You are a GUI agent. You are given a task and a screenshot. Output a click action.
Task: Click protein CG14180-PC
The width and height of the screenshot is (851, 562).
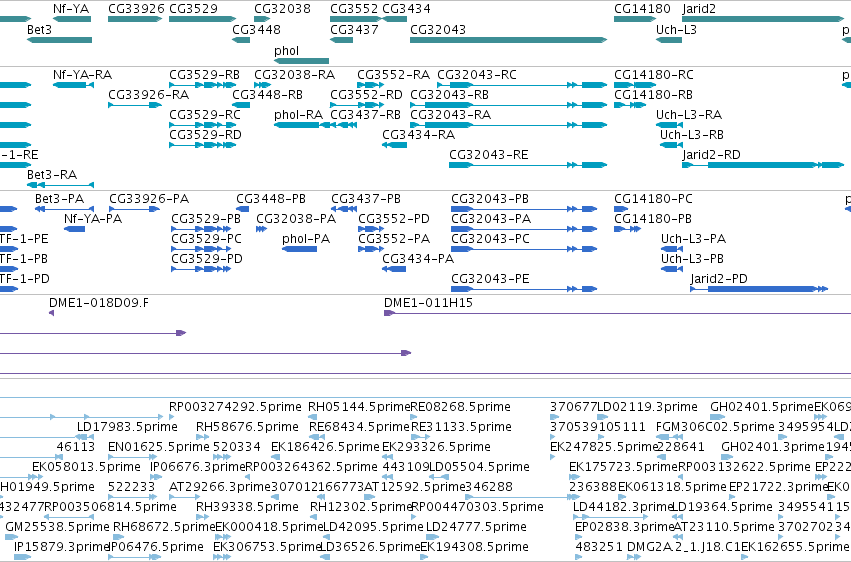[x=653, y=199]
